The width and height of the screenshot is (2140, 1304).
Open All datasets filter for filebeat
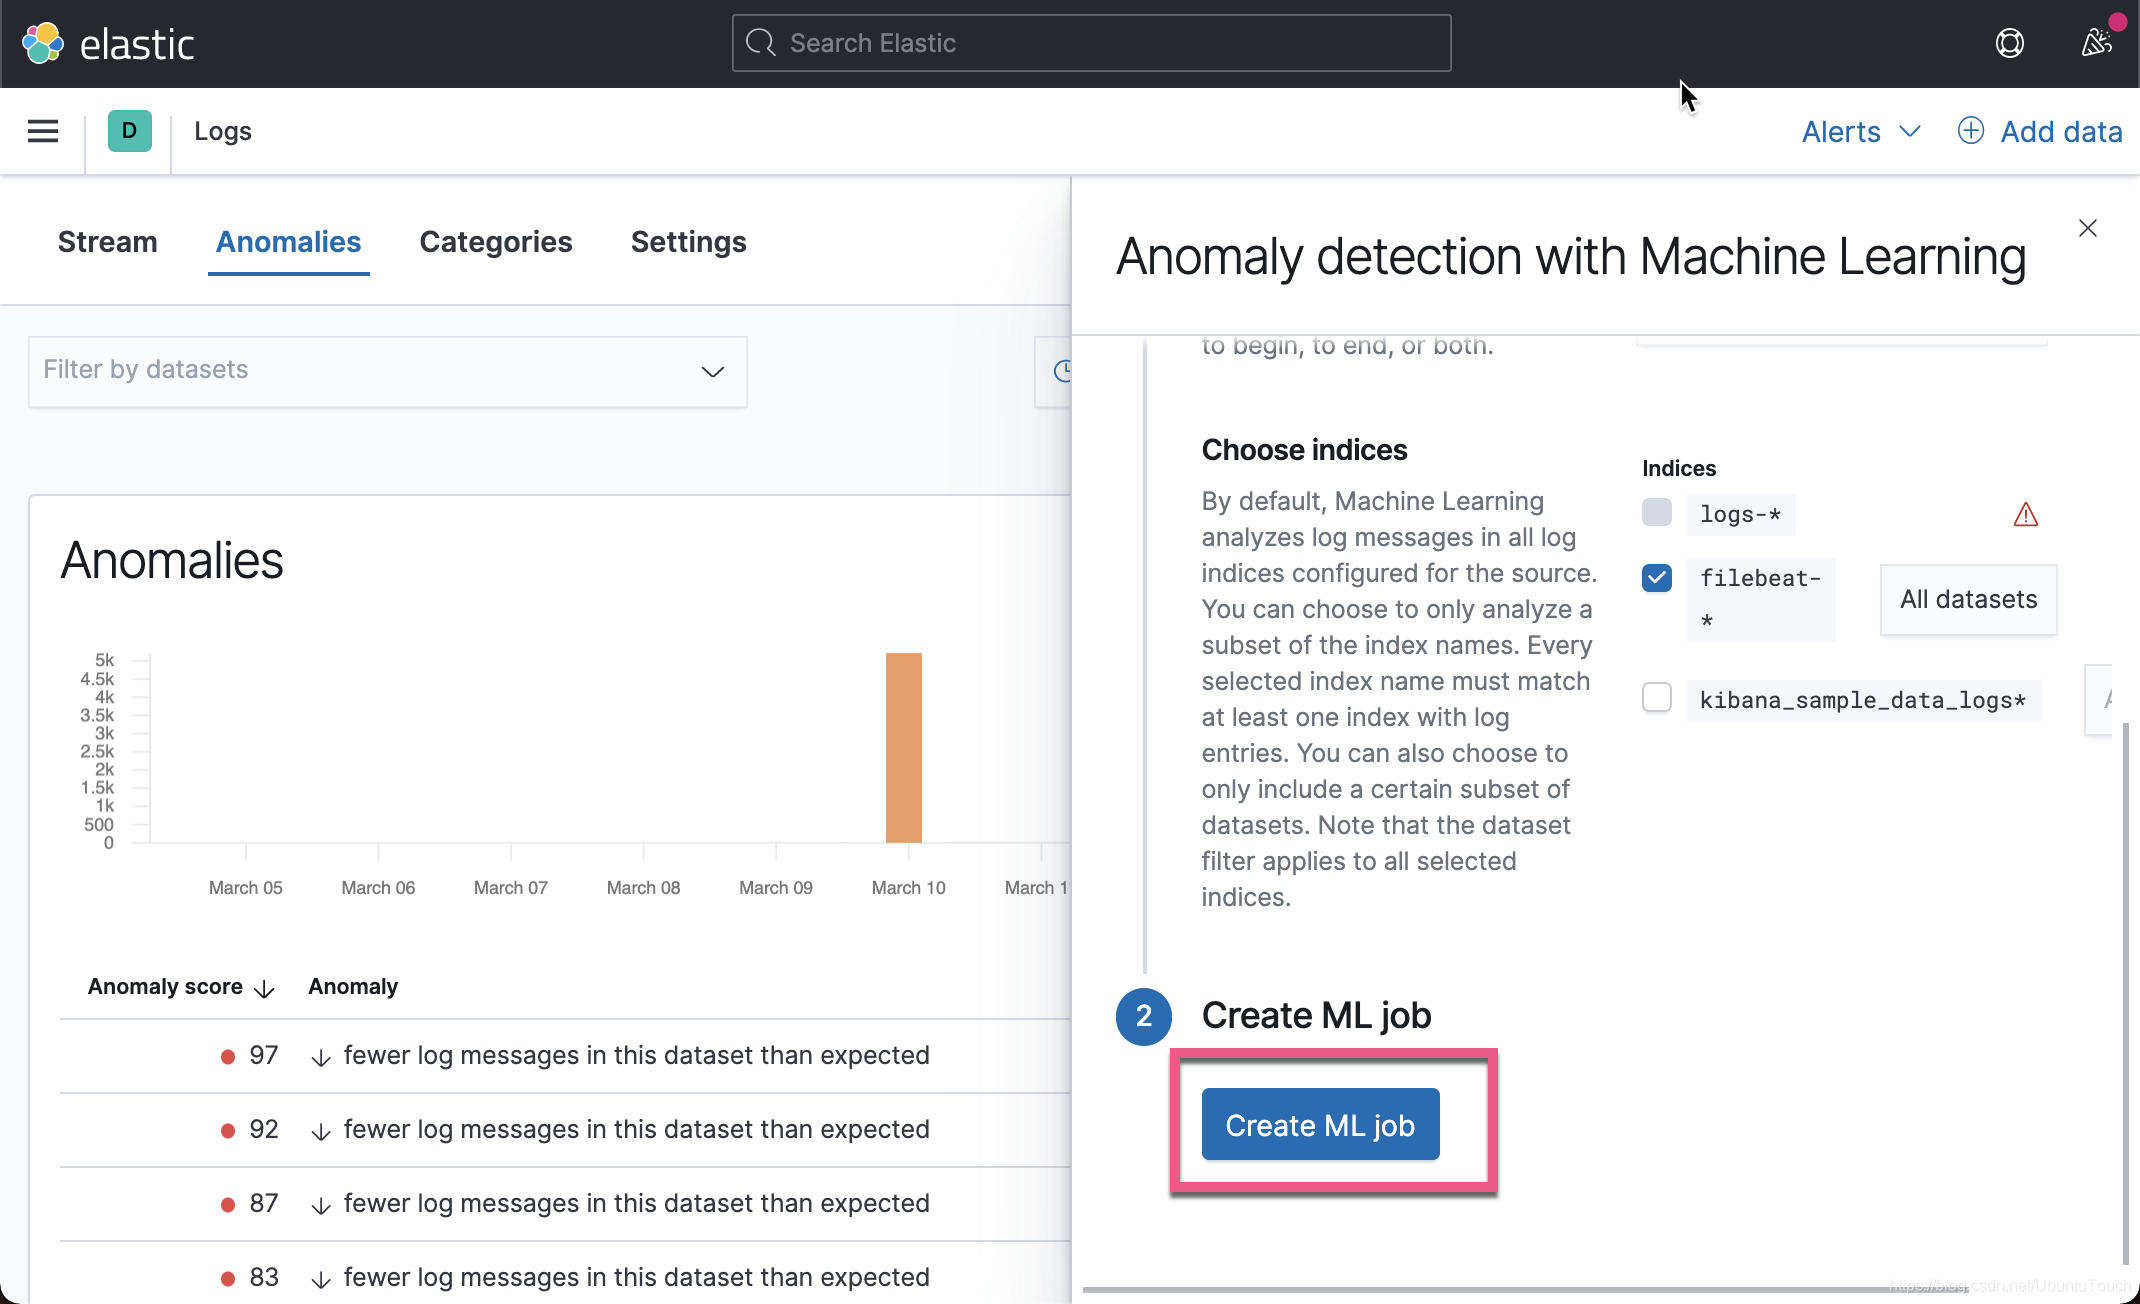[1967, 599]
